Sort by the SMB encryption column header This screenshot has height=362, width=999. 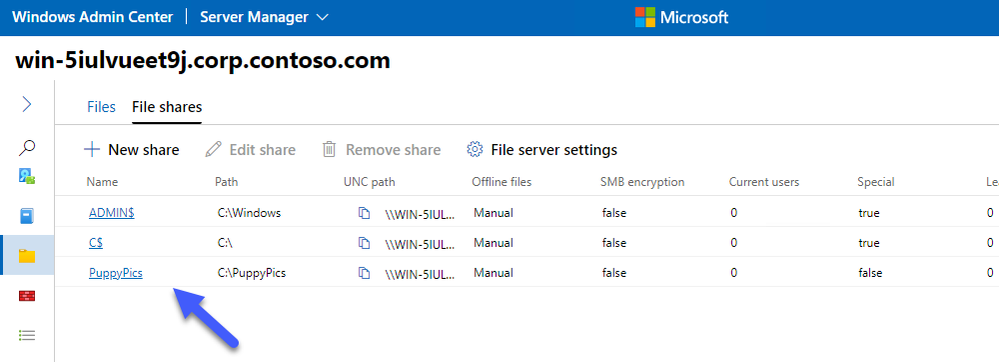(x=642, y=182)
